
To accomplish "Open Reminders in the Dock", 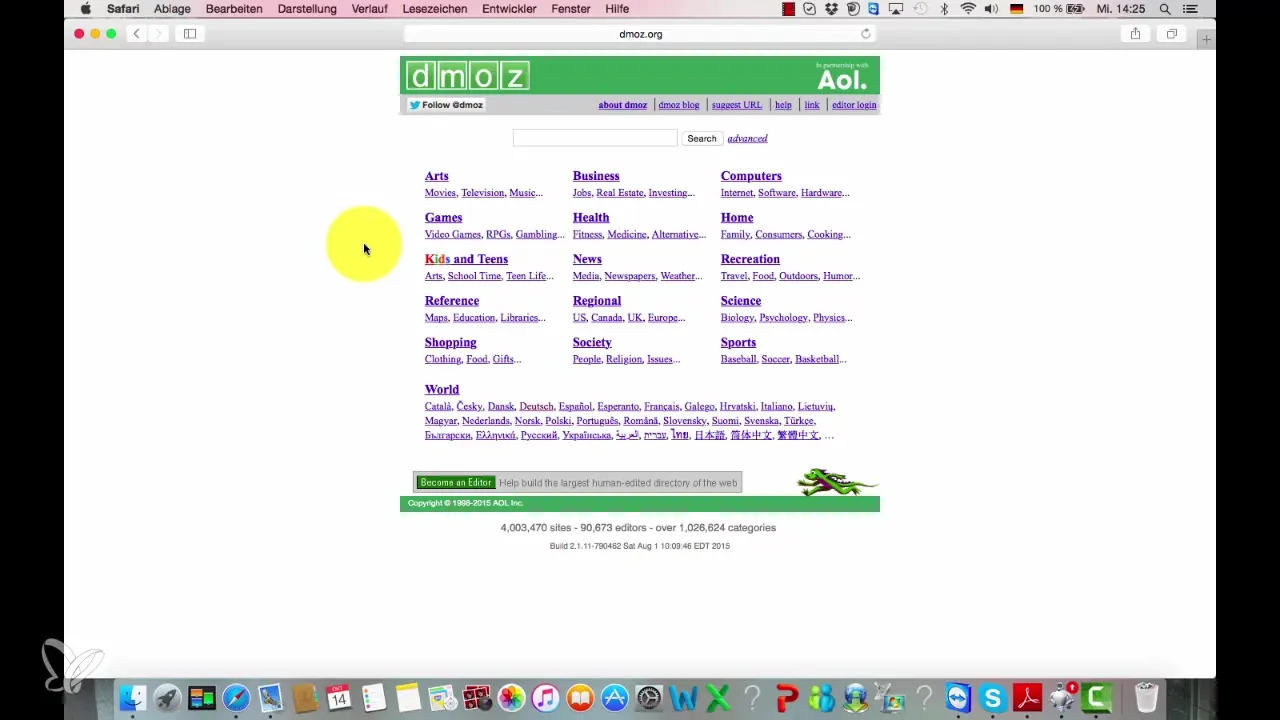I will click(374, 697).
